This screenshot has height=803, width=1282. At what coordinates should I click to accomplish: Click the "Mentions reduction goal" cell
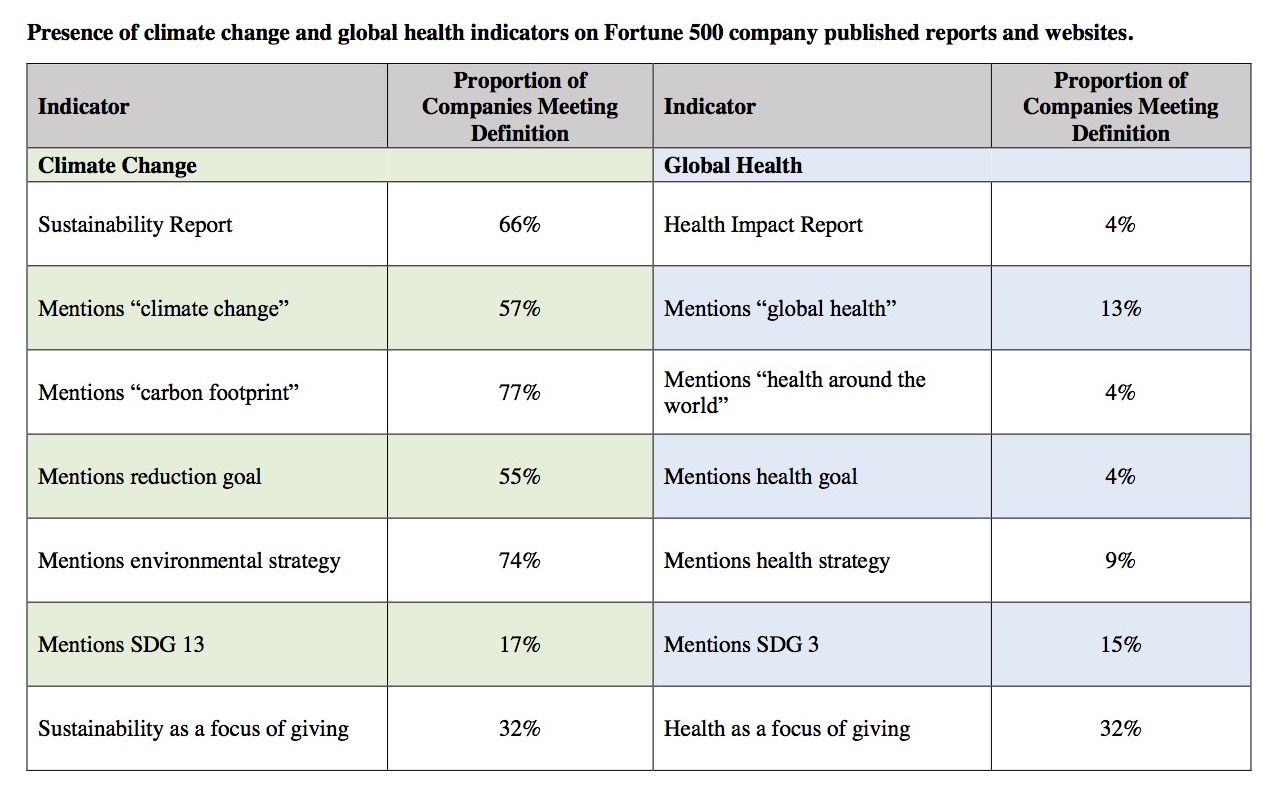(x=149, y=477)
